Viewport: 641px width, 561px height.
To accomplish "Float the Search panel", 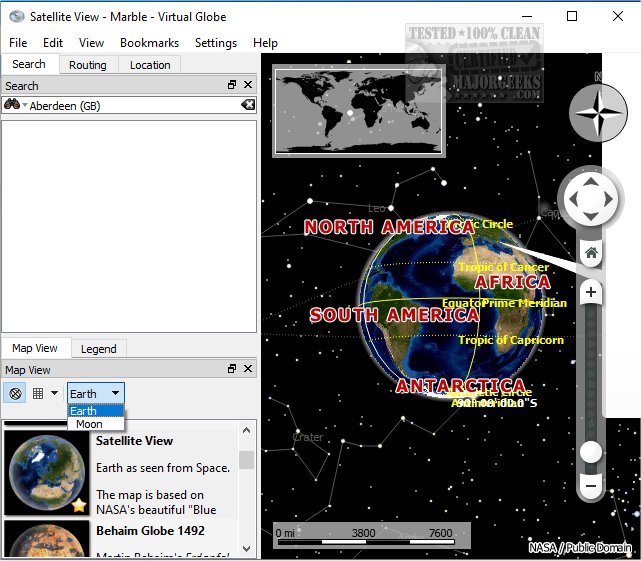I will coord(232,85).
